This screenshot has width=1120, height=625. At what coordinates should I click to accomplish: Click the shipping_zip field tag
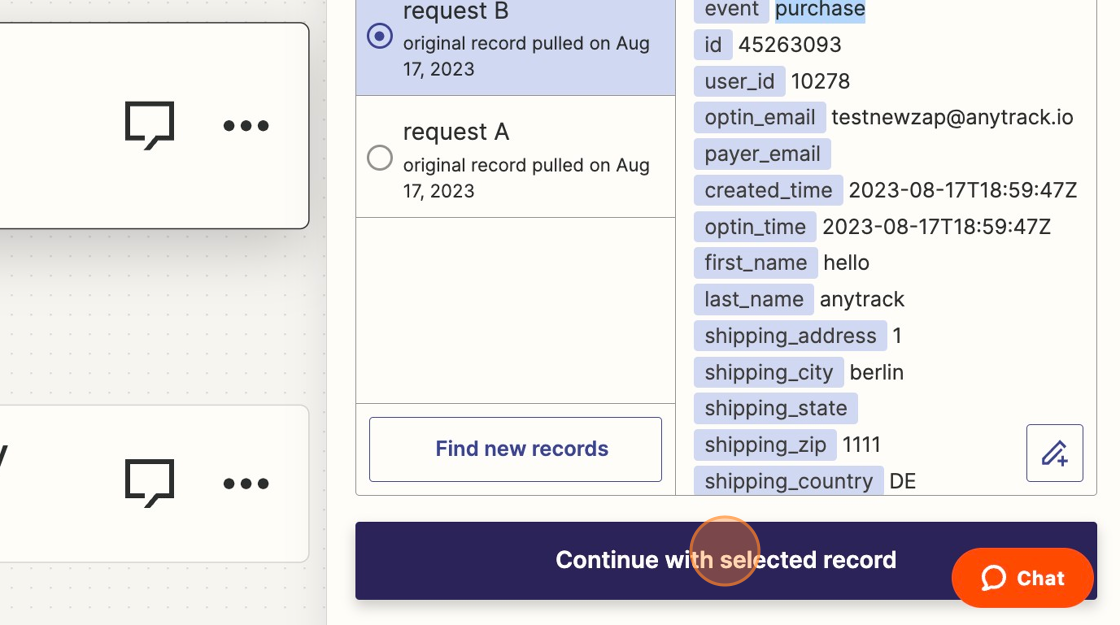pos(765,444)
